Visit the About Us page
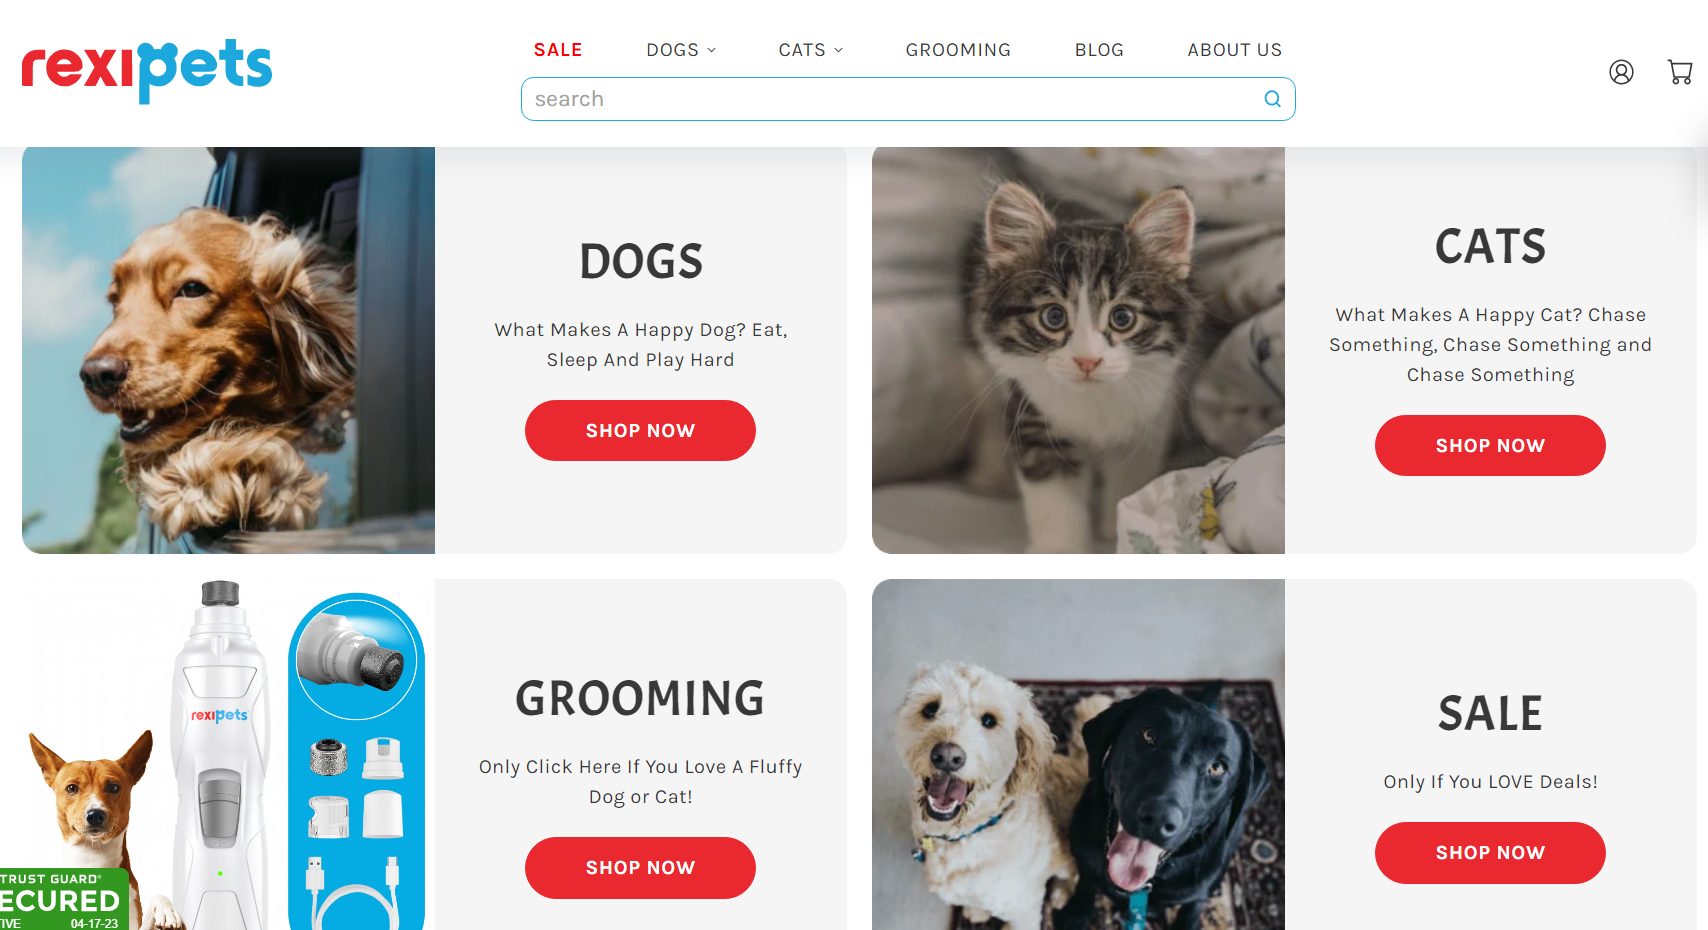The image size is (1708, 930). [1234, 50]
